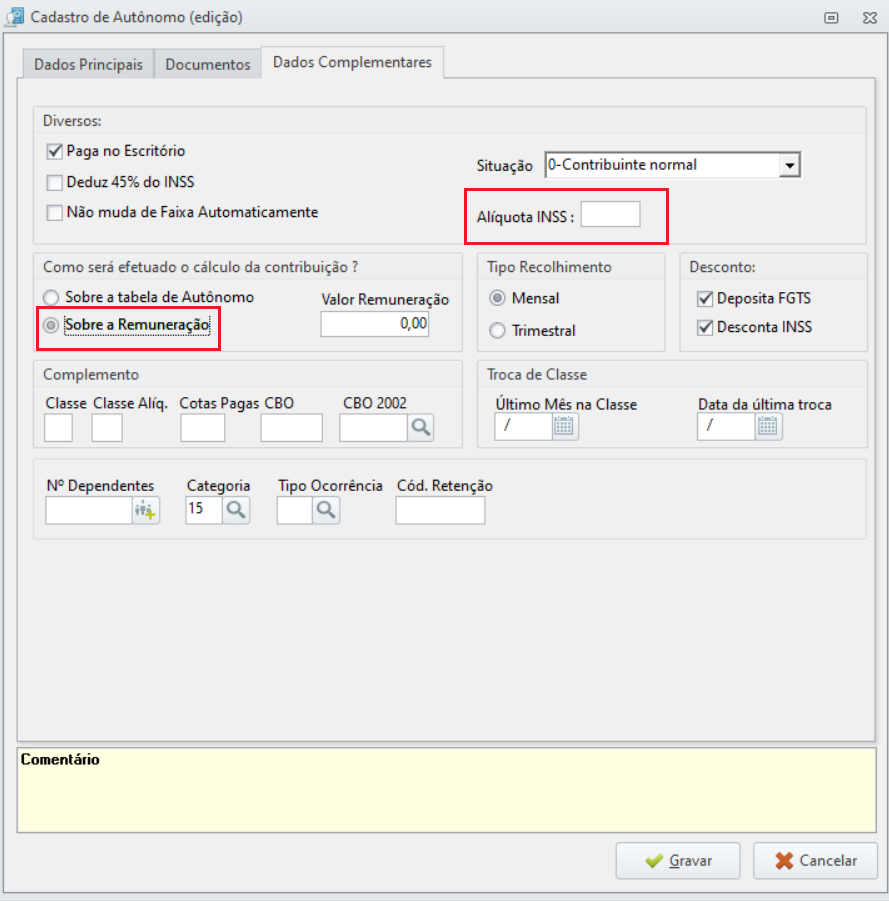Check Não muda de Faixa Automaticamente
The width and height of the screenshot is (889, 901).
[x=55, y=213]
